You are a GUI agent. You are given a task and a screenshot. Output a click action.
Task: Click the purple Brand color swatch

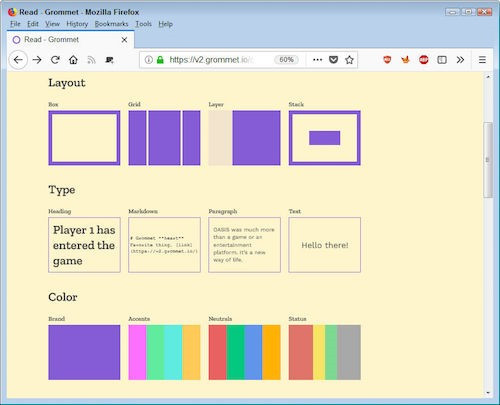84,352
